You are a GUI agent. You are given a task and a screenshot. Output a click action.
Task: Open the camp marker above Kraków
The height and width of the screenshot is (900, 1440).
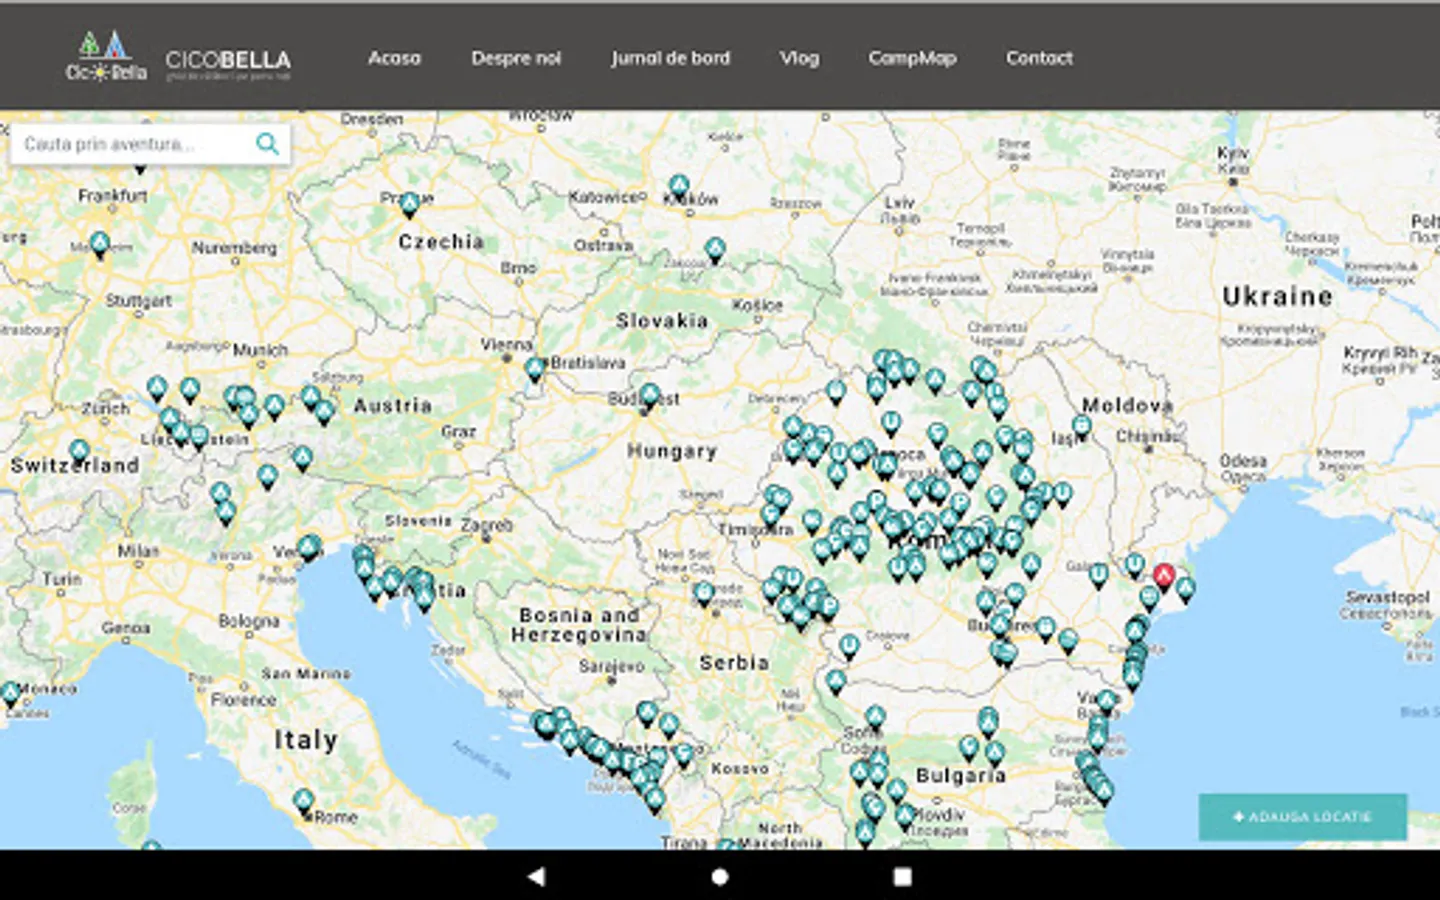pyautogui.click(x=680, y=187)
